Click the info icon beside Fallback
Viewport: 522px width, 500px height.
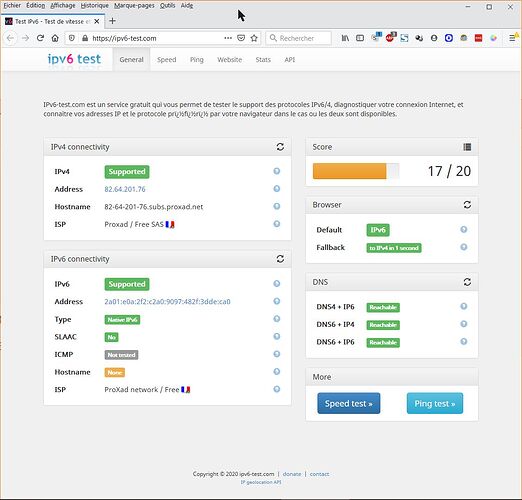coord(464,247)
